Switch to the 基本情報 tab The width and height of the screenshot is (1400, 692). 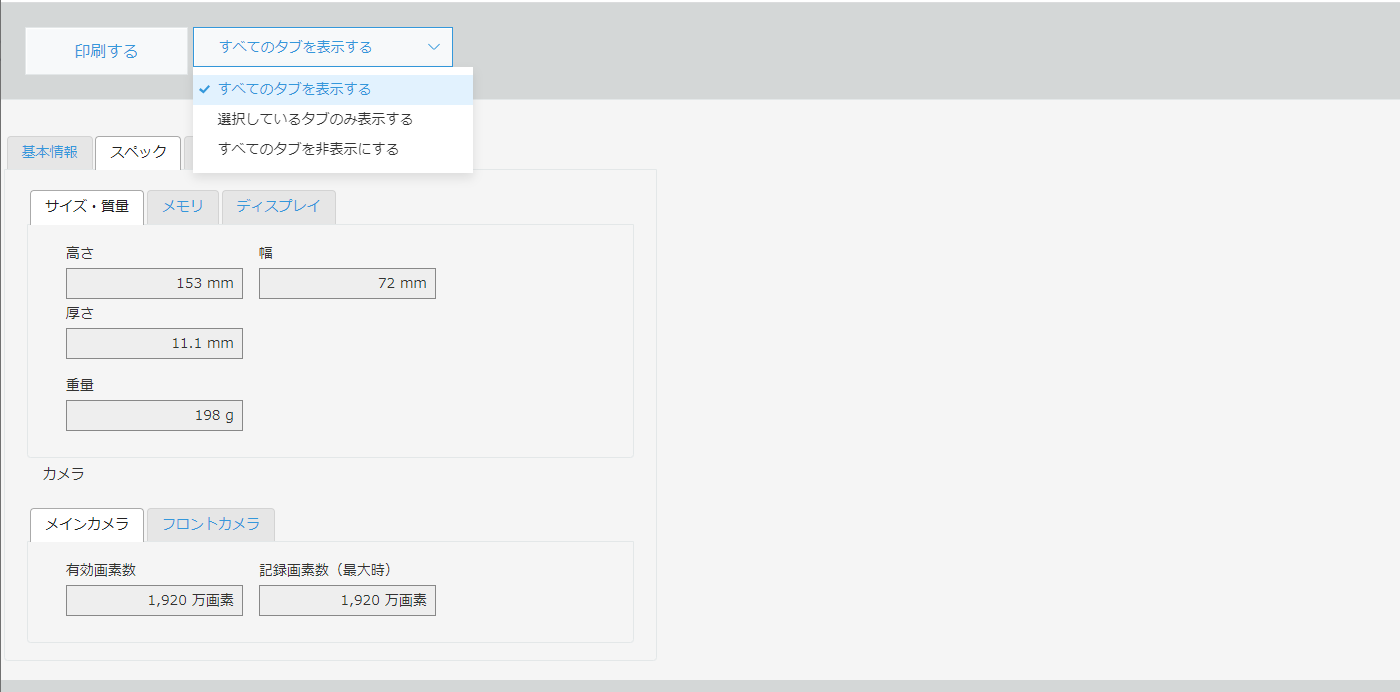coord(49,152)
